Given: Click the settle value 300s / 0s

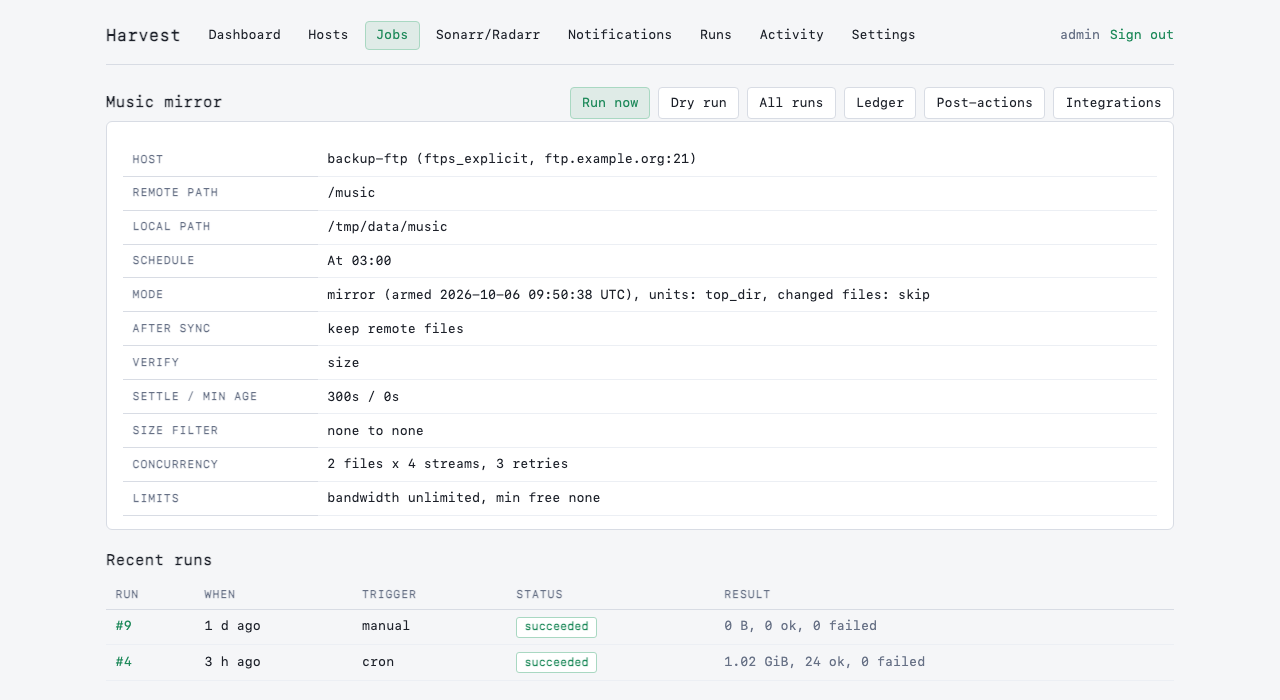Looking at the screenshot, I should point(363,397).
